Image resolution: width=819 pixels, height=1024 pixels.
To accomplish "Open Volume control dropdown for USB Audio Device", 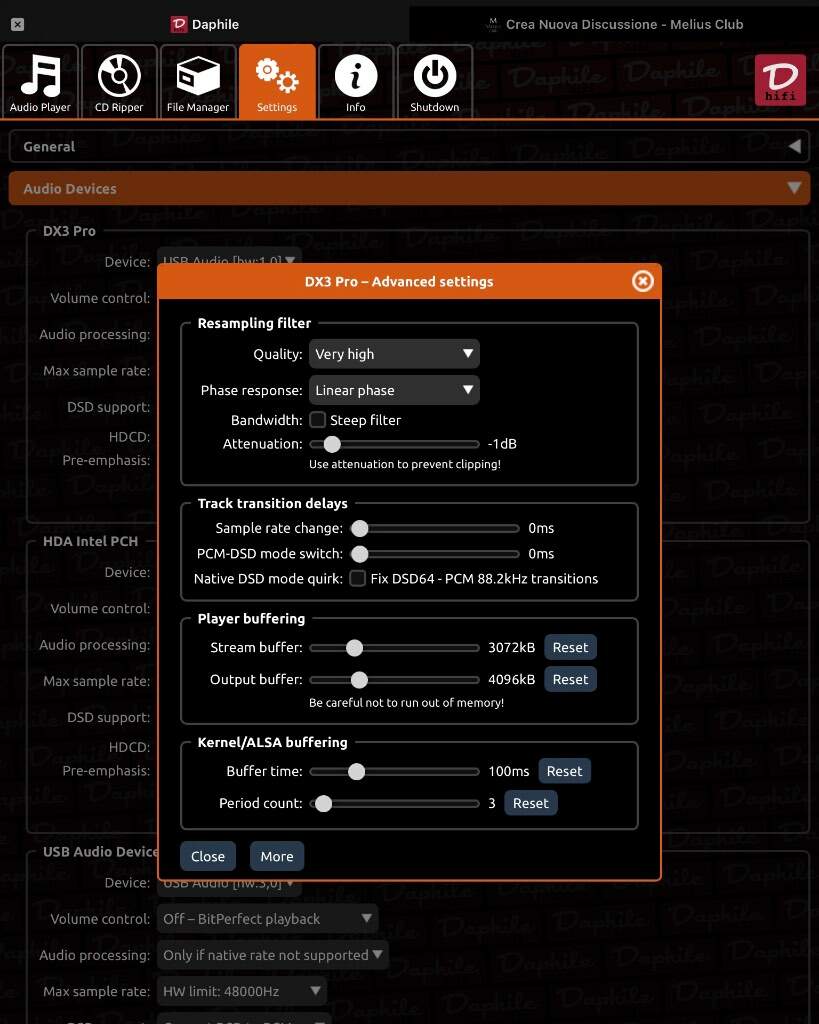I will coord(267,919).
